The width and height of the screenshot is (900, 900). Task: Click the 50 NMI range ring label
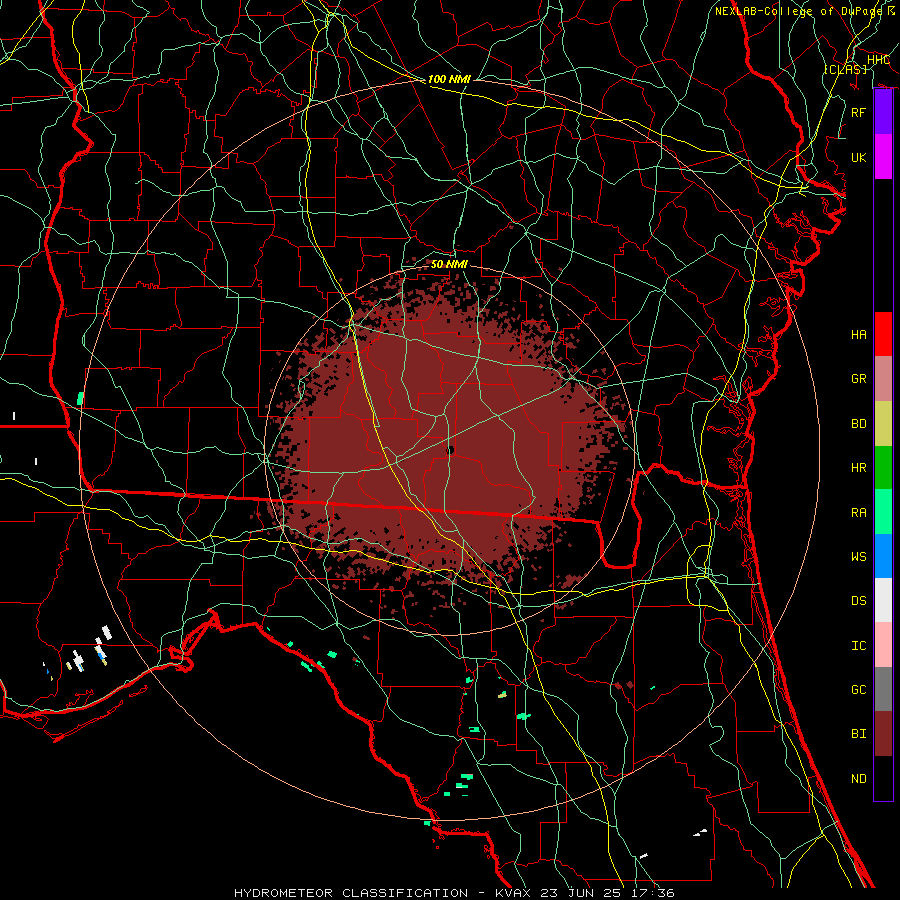click(x=449, y=264)
